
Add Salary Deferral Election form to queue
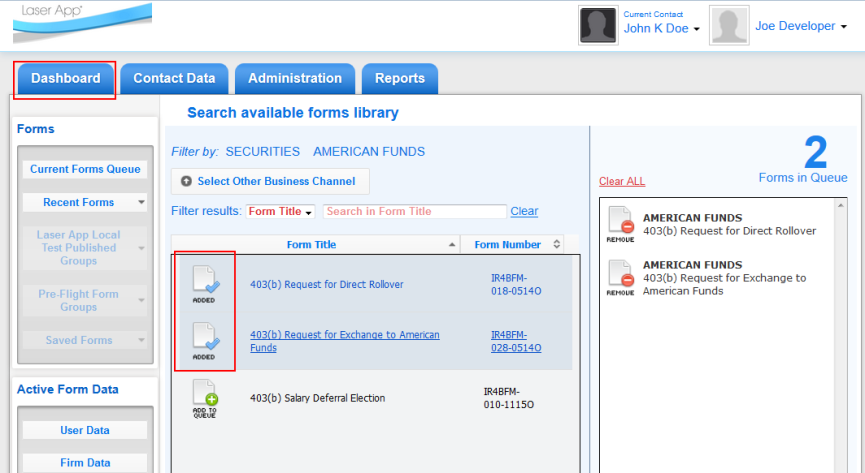pos(204,398)
